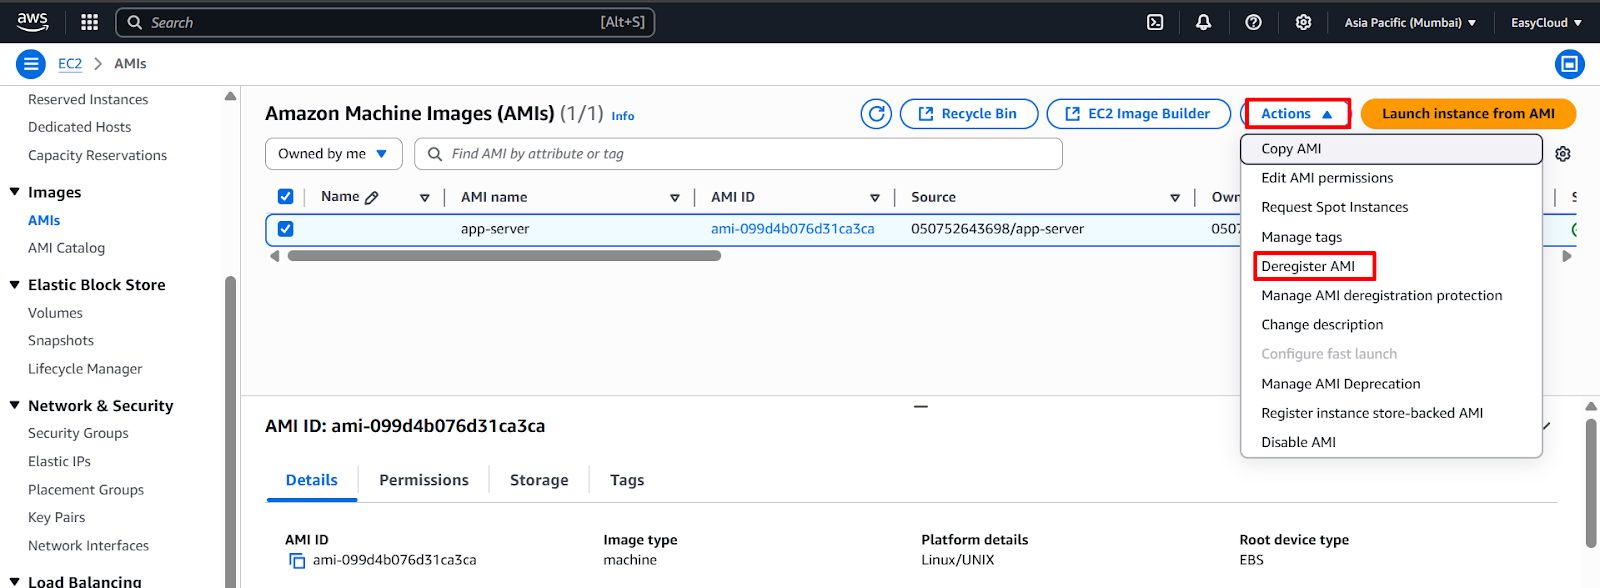Open the Owned by me dropdown
This screenshot has height=588, width=1600.
tap(333, 154)
